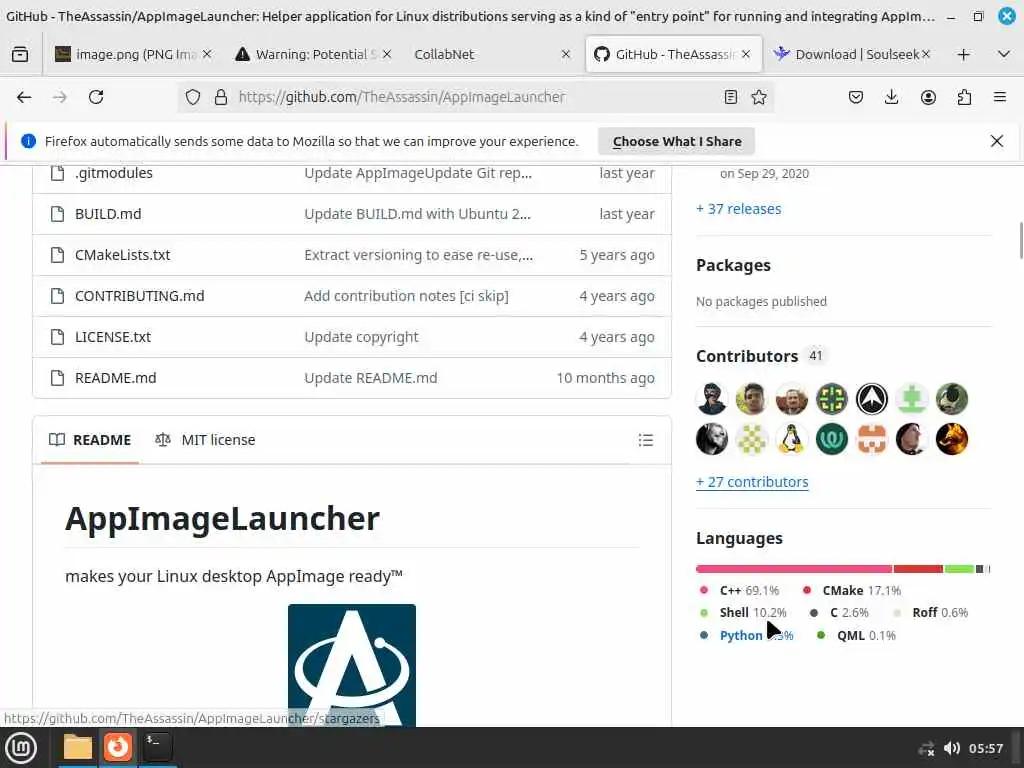Click the Shell 10.2% language entry
1024x768 pixels.
pos(743,613)
